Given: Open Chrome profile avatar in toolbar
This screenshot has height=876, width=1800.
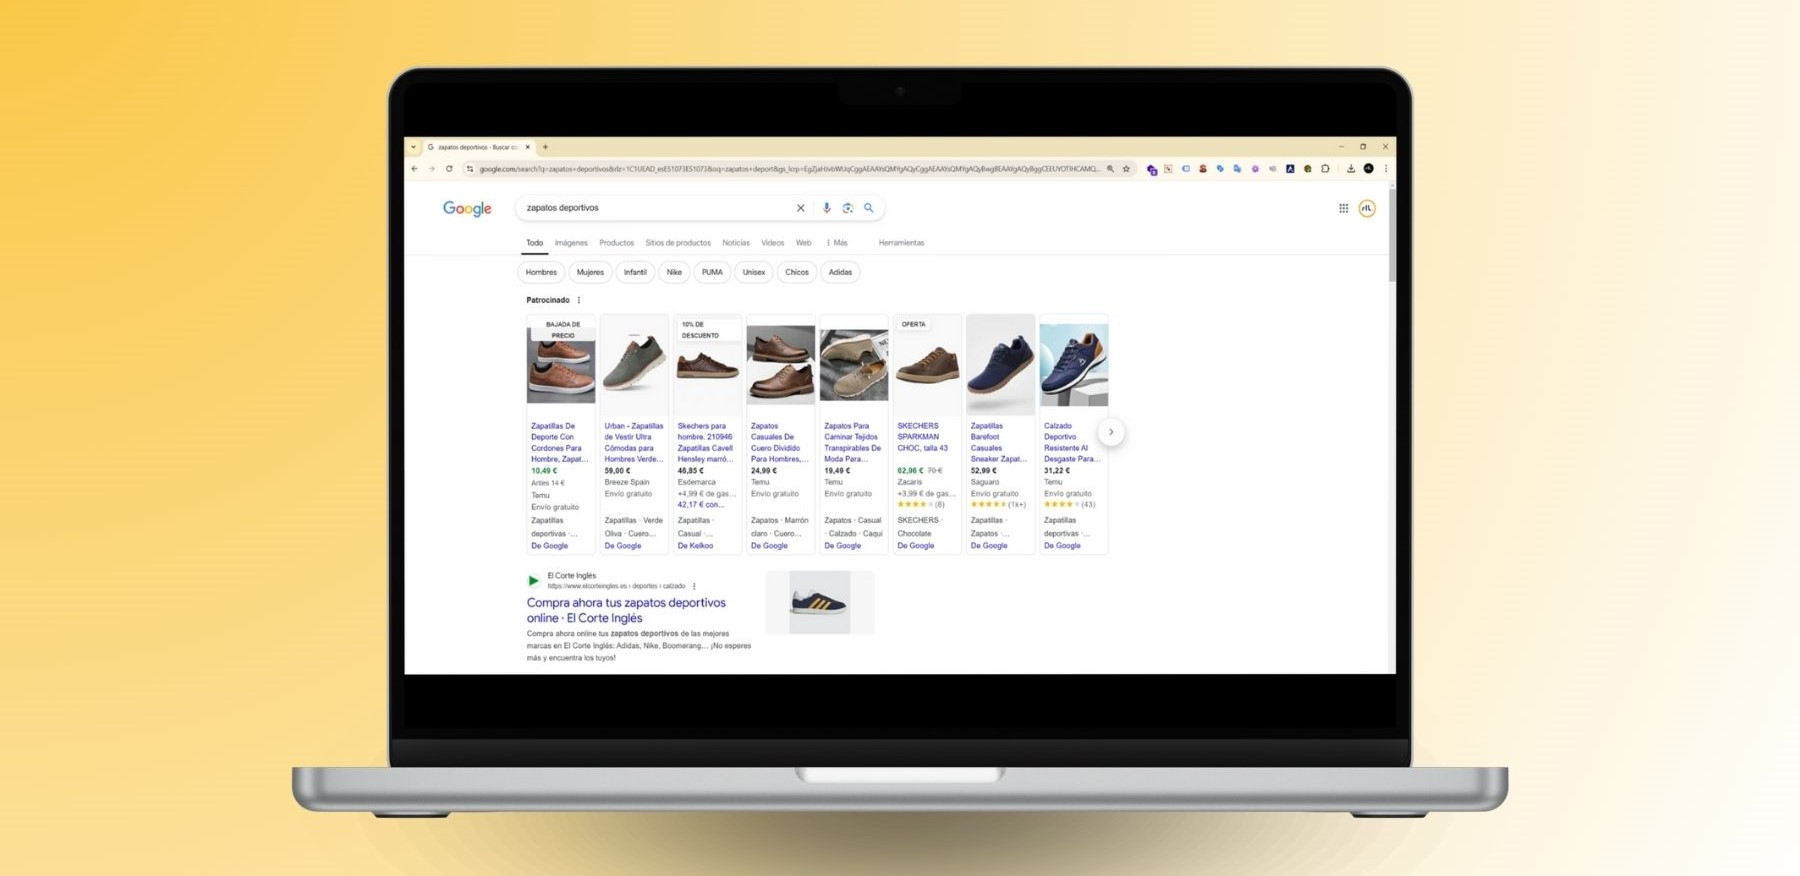Looking at the screenshot, I should [x=1369, y=169].
